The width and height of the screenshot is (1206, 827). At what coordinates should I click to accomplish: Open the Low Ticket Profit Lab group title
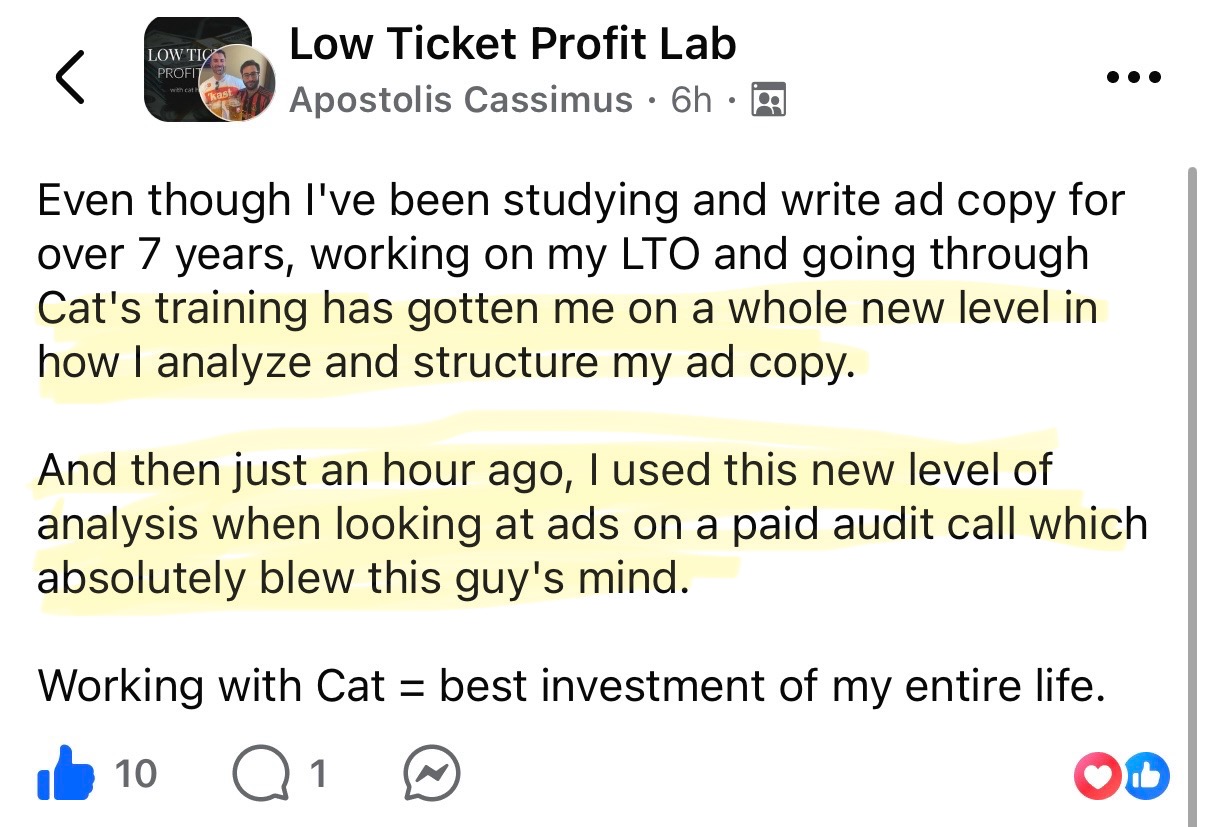(x=513, y=43)
